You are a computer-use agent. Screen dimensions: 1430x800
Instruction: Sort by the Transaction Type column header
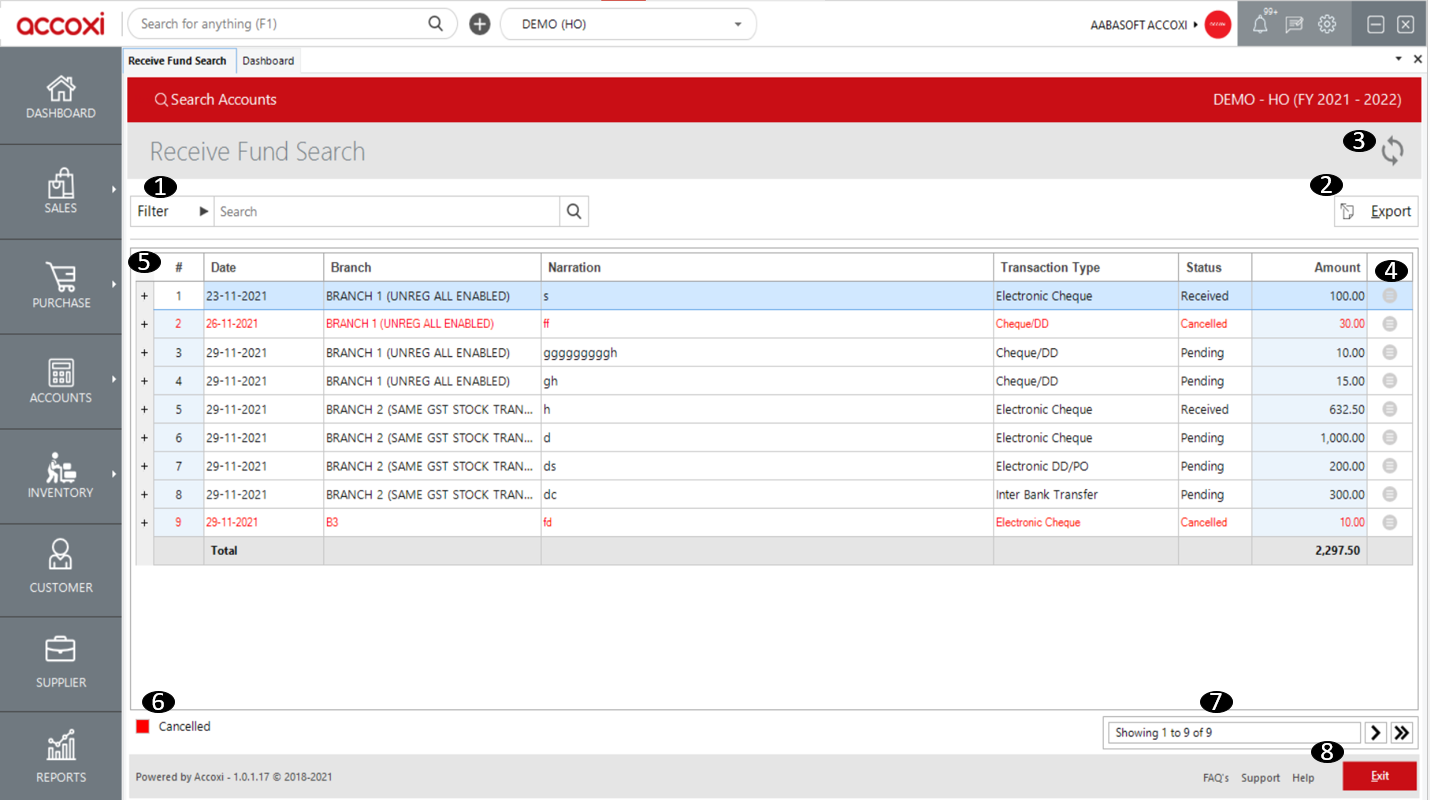tap(1086, 267)
